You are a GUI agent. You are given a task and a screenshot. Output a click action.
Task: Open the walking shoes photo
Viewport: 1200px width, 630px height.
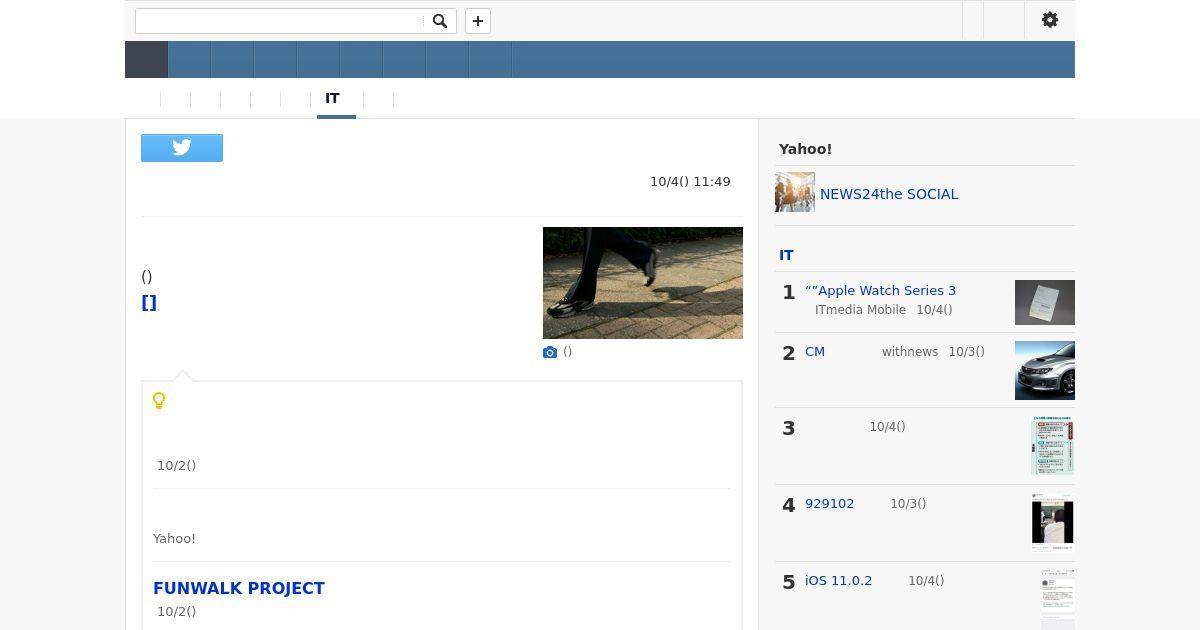(x=643, y=283)
